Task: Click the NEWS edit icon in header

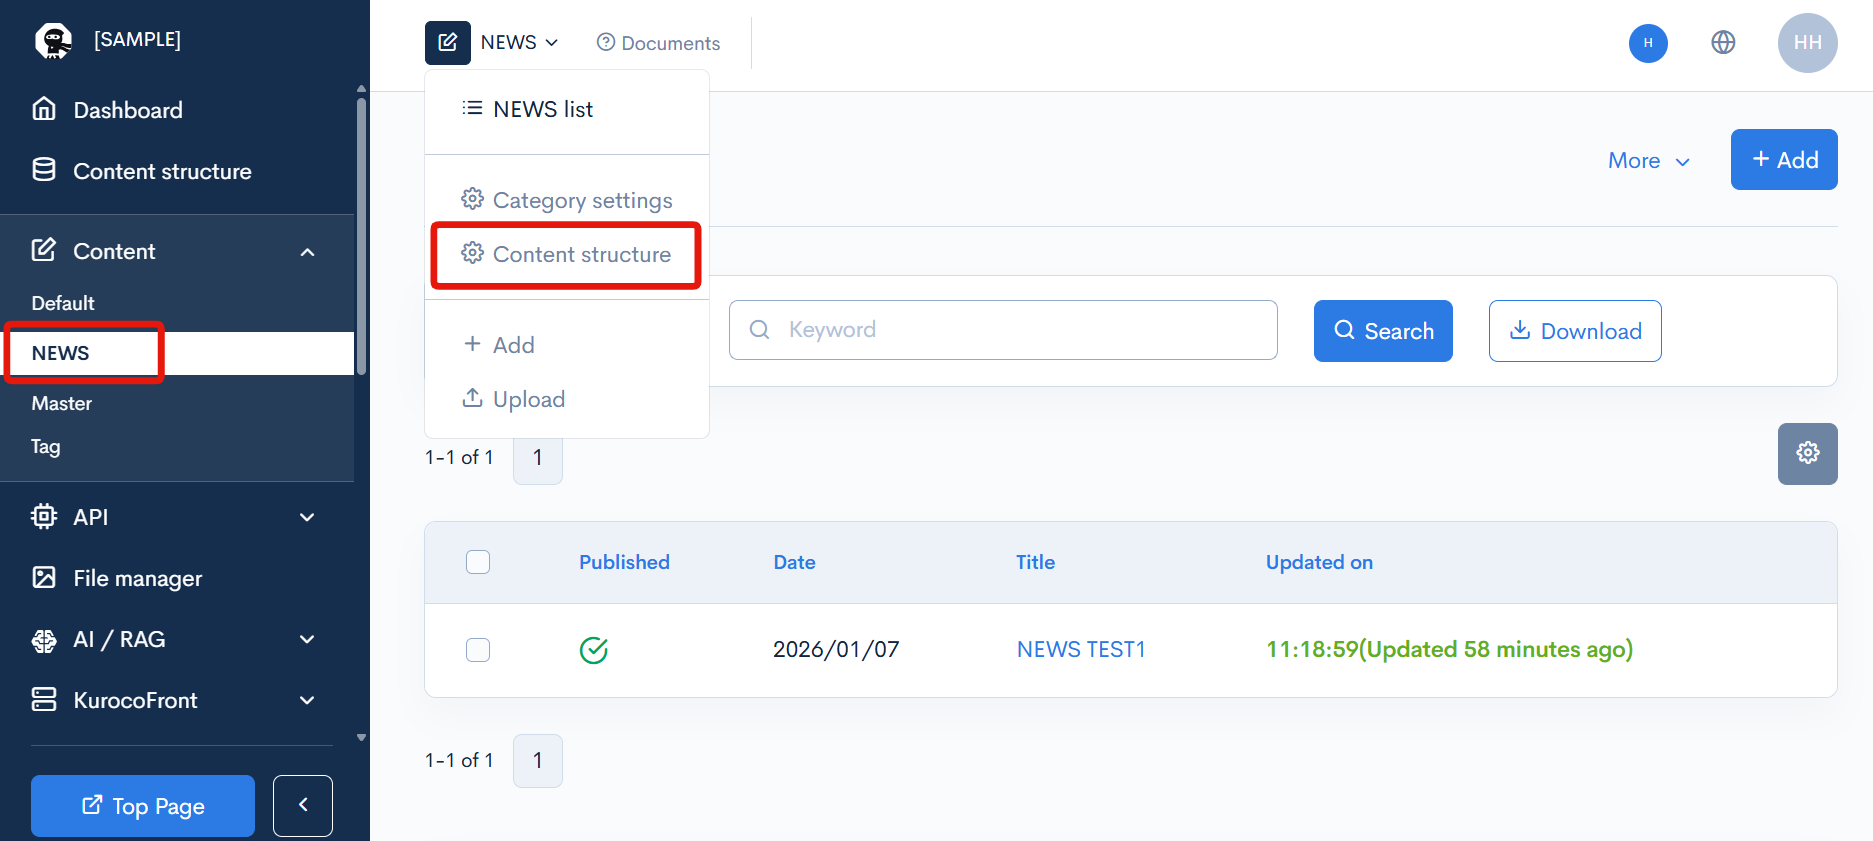Action: pos(448,43)
